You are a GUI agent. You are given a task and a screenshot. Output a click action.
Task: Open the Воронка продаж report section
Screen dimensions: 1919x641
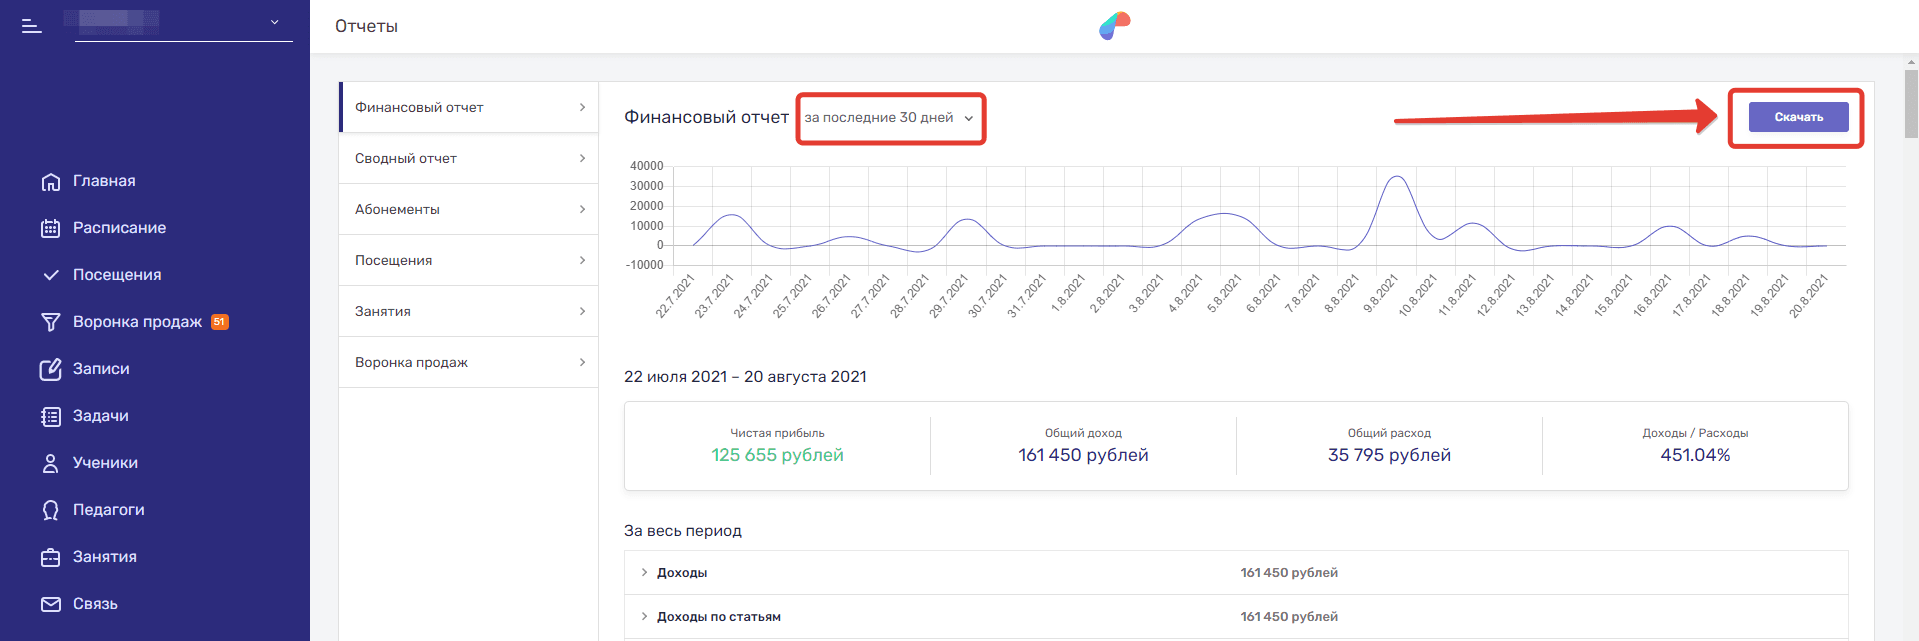[468, 362]
